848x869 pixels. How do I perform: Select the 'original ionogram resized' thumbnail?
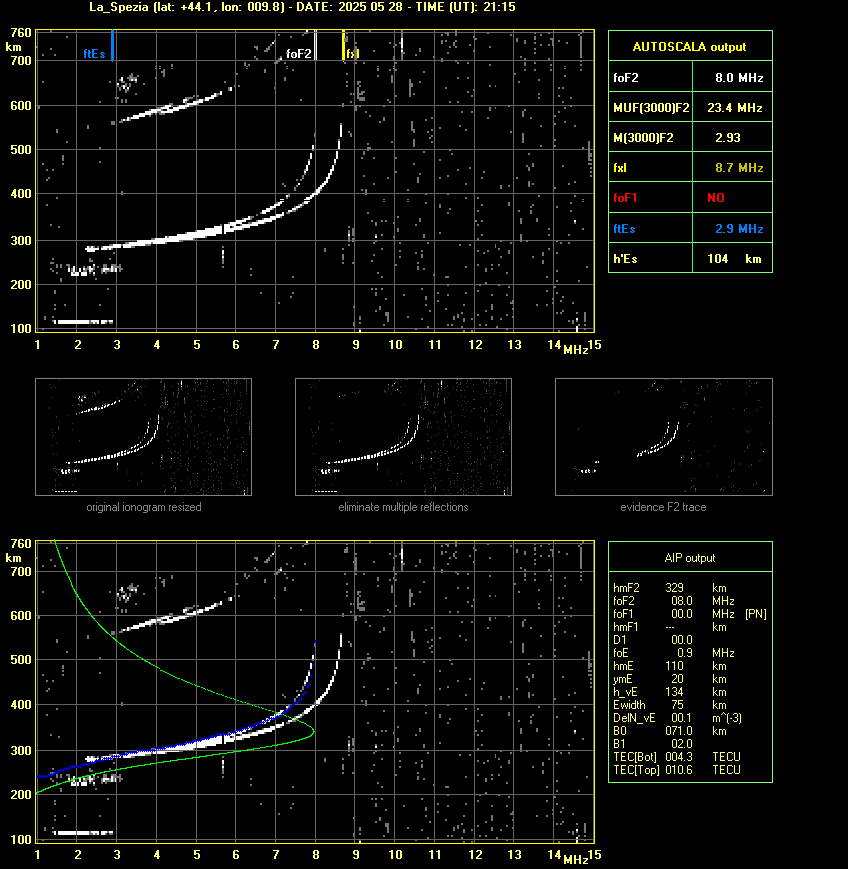[144, 437]
